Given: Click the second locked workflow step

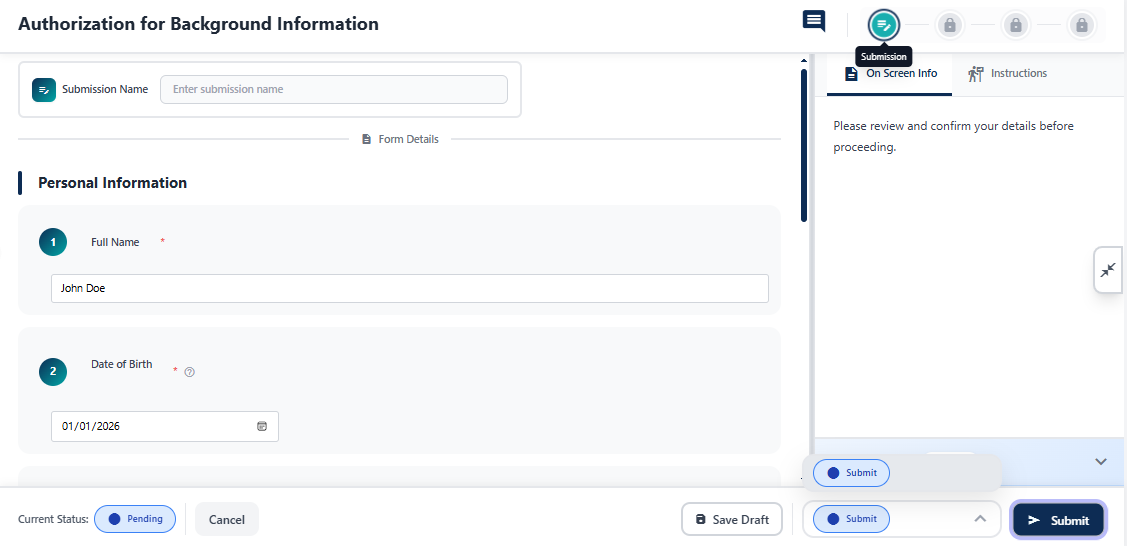Looking at the screenshot, I should (x=949, y=25).
